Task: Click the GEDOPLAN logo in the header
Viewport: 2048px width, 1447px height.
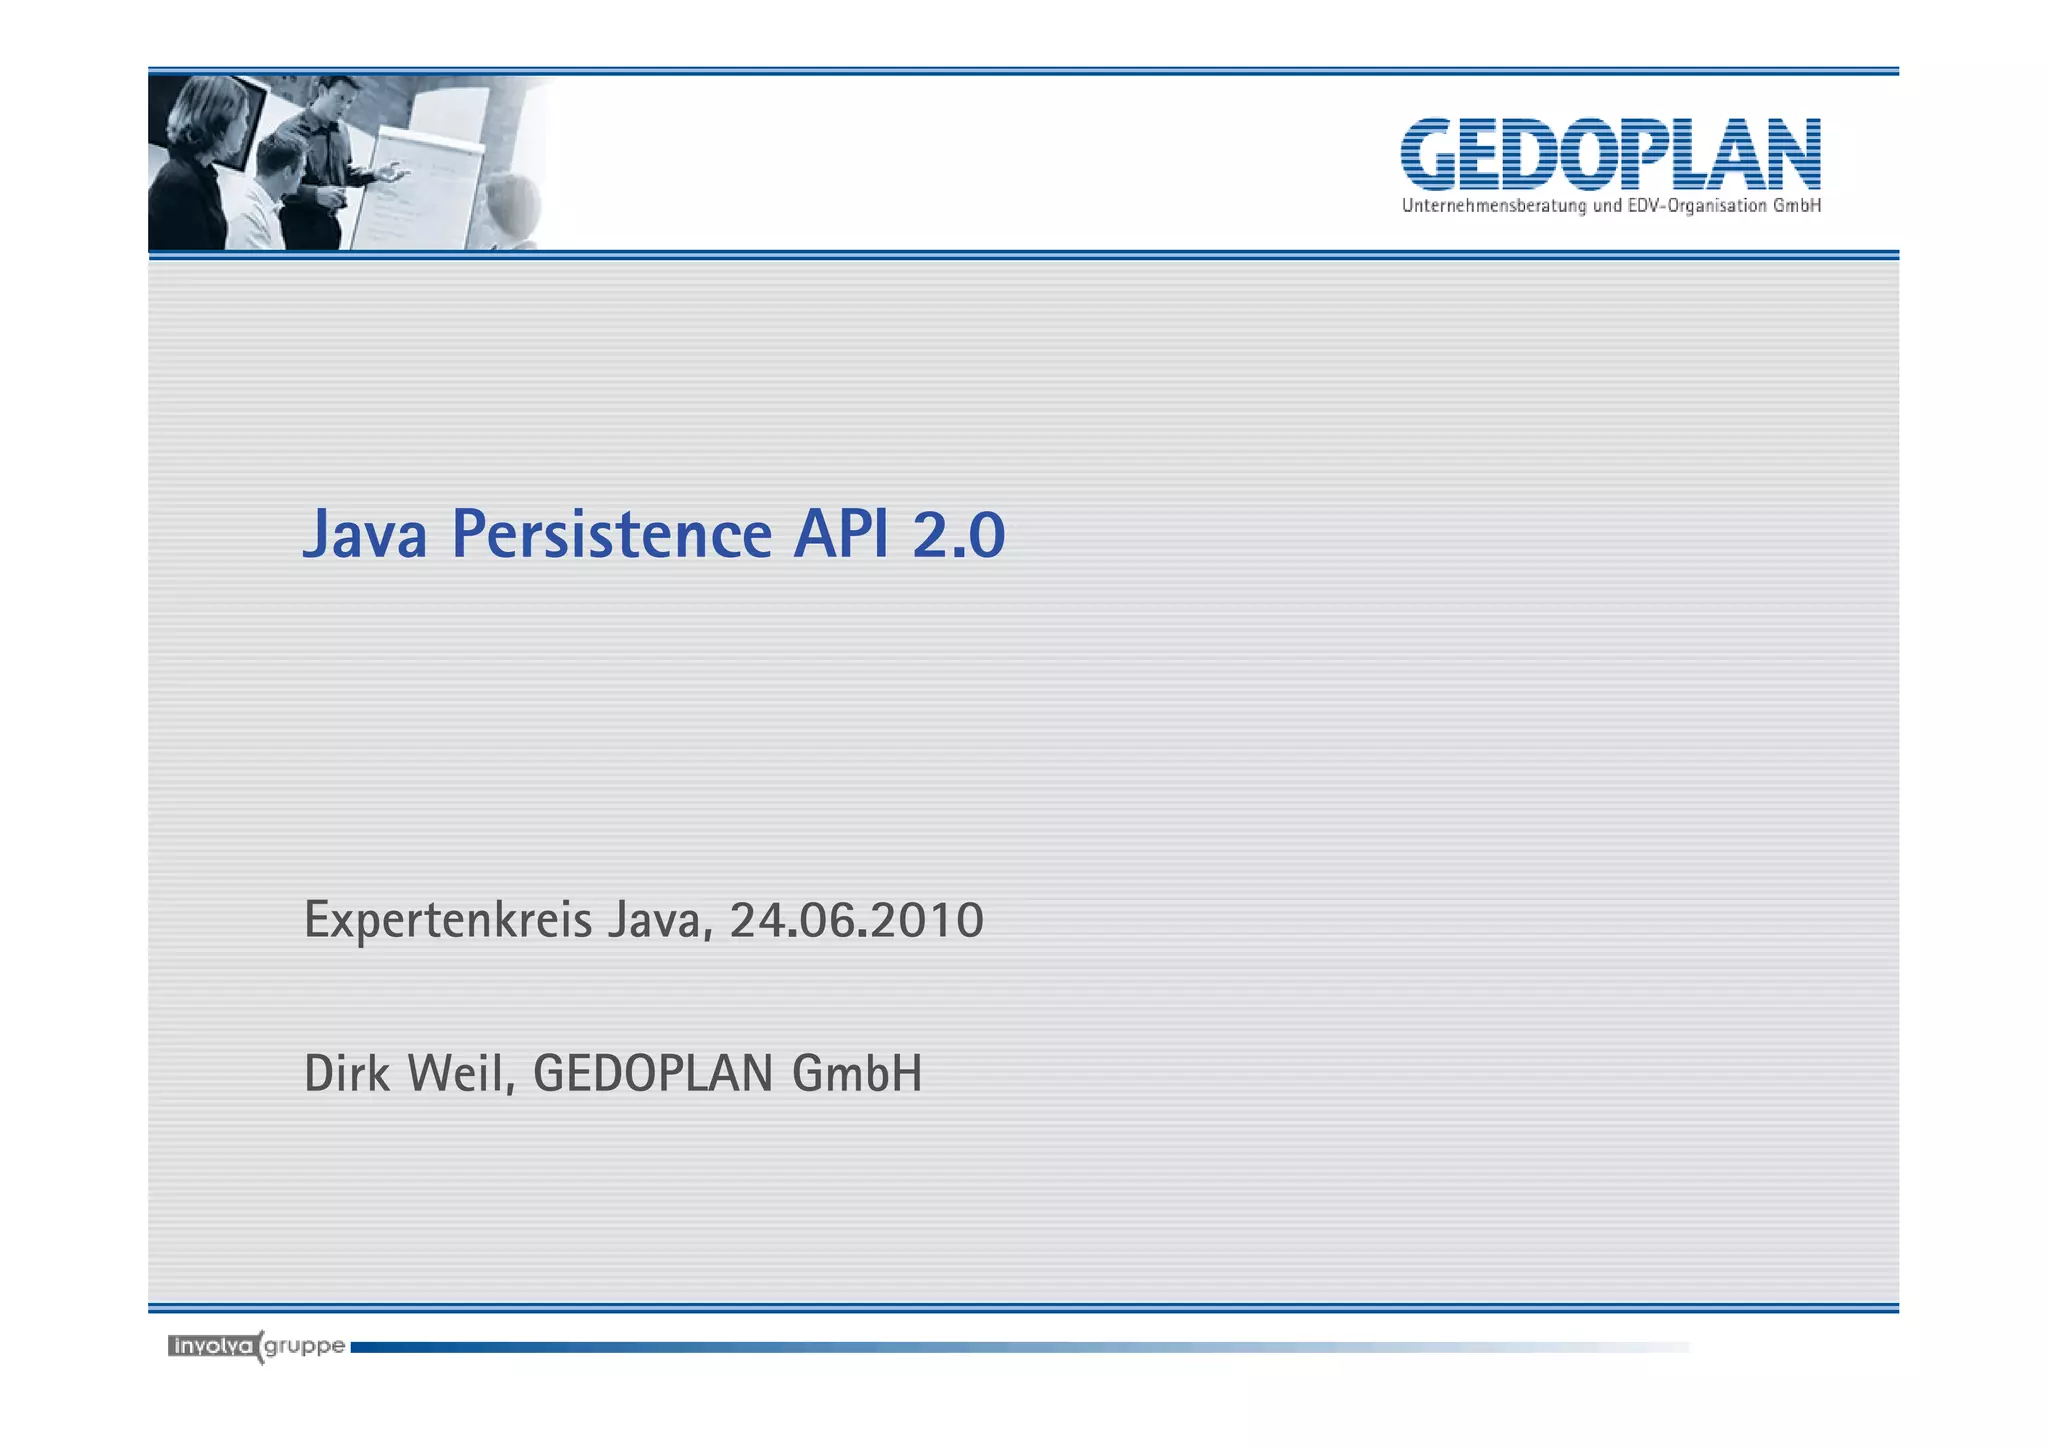Action: (1610, 155)
